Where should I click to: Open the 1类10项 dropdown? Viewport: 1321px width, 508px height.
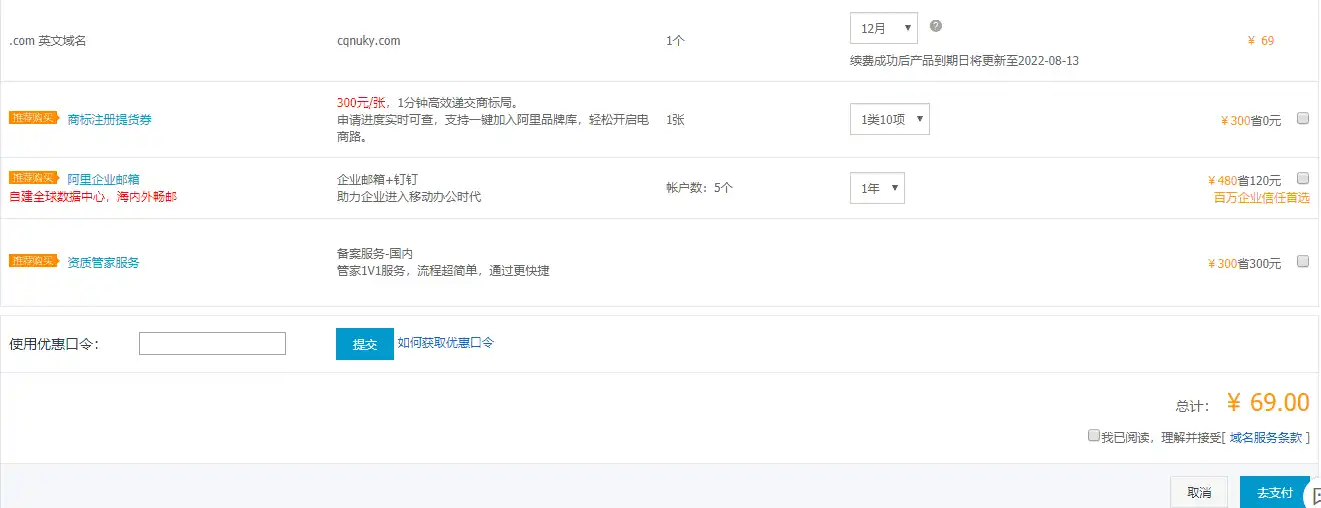coord(889,119)
